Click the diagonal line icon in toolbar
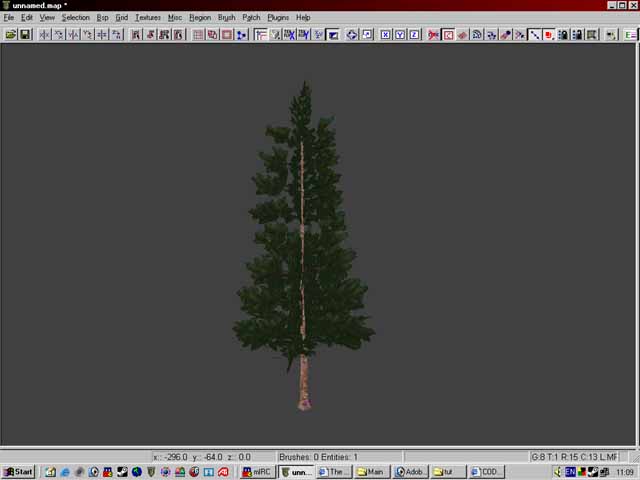Viewport: 640px width, 480px height. pyautogui.click(x=534, y=34)
